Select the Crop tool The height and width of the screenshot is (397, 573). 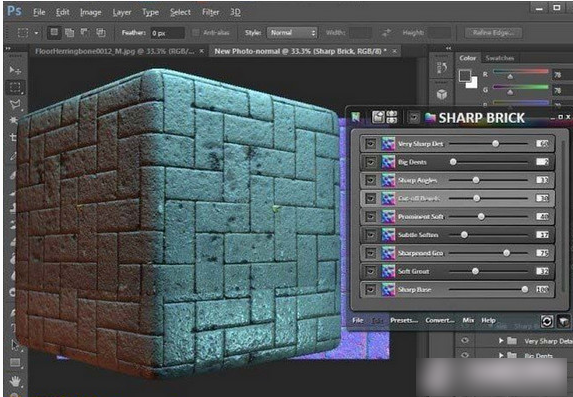tap(14, 137)
